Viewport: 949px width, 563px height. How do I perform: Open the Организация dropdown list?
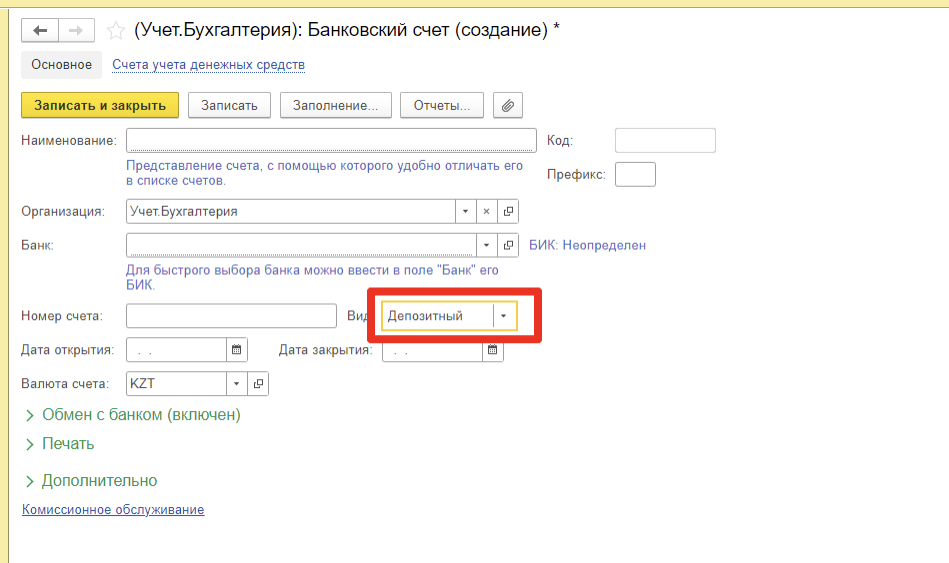[x=465, y=211]
